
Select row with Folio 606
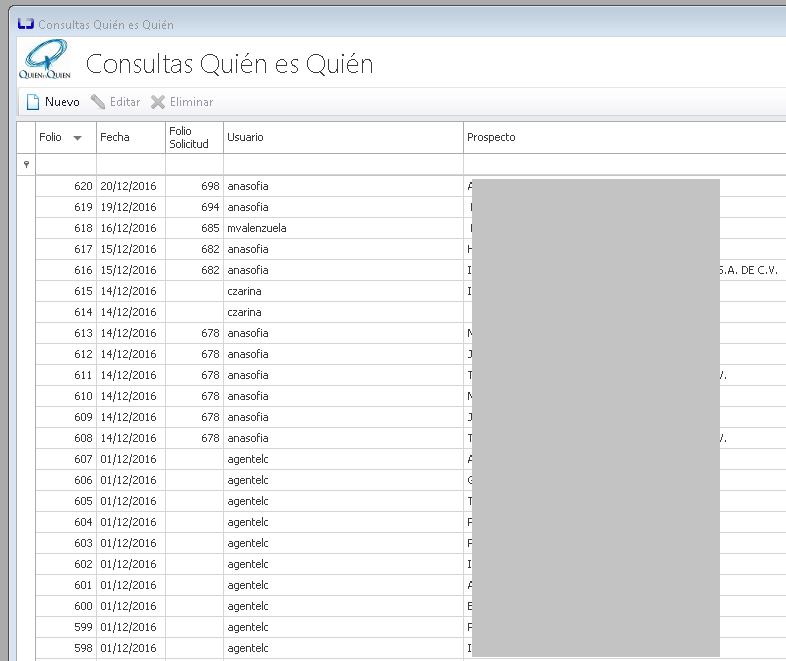(x=411, y=480)
